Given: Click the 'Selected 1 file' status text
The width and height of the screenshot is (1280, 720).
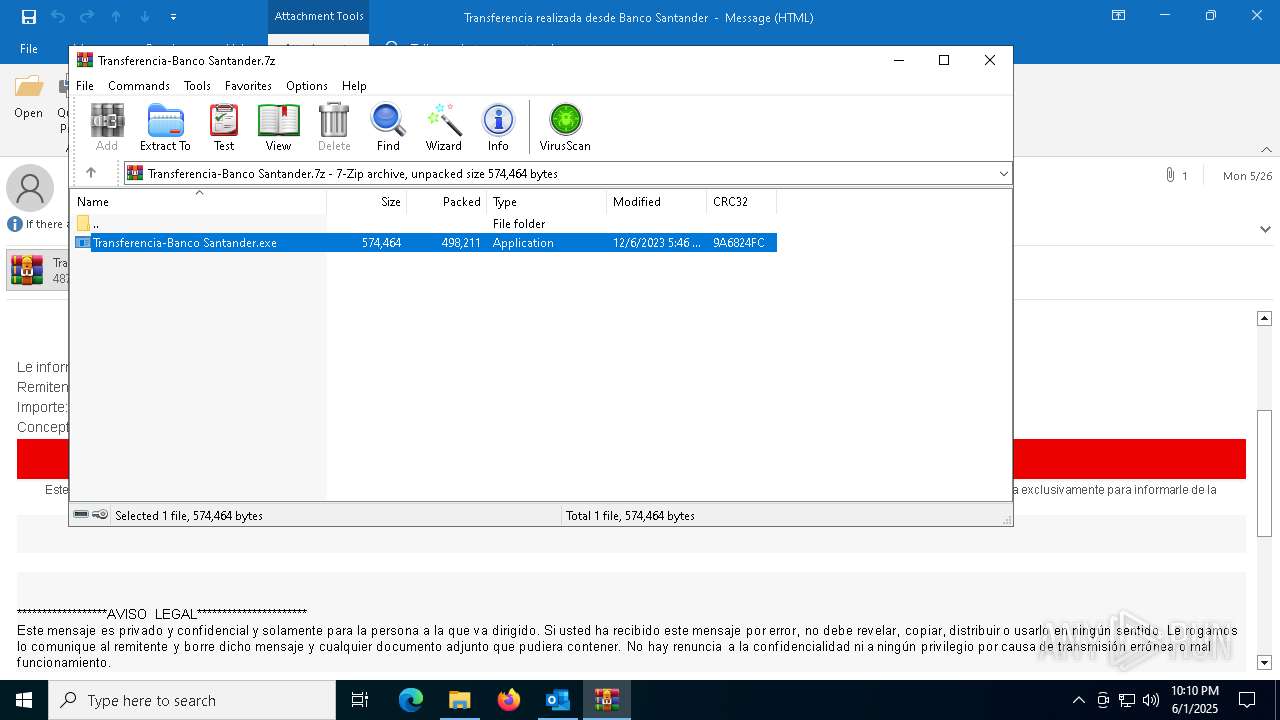Looking at the screenshot, I should (x=189, y=516).
